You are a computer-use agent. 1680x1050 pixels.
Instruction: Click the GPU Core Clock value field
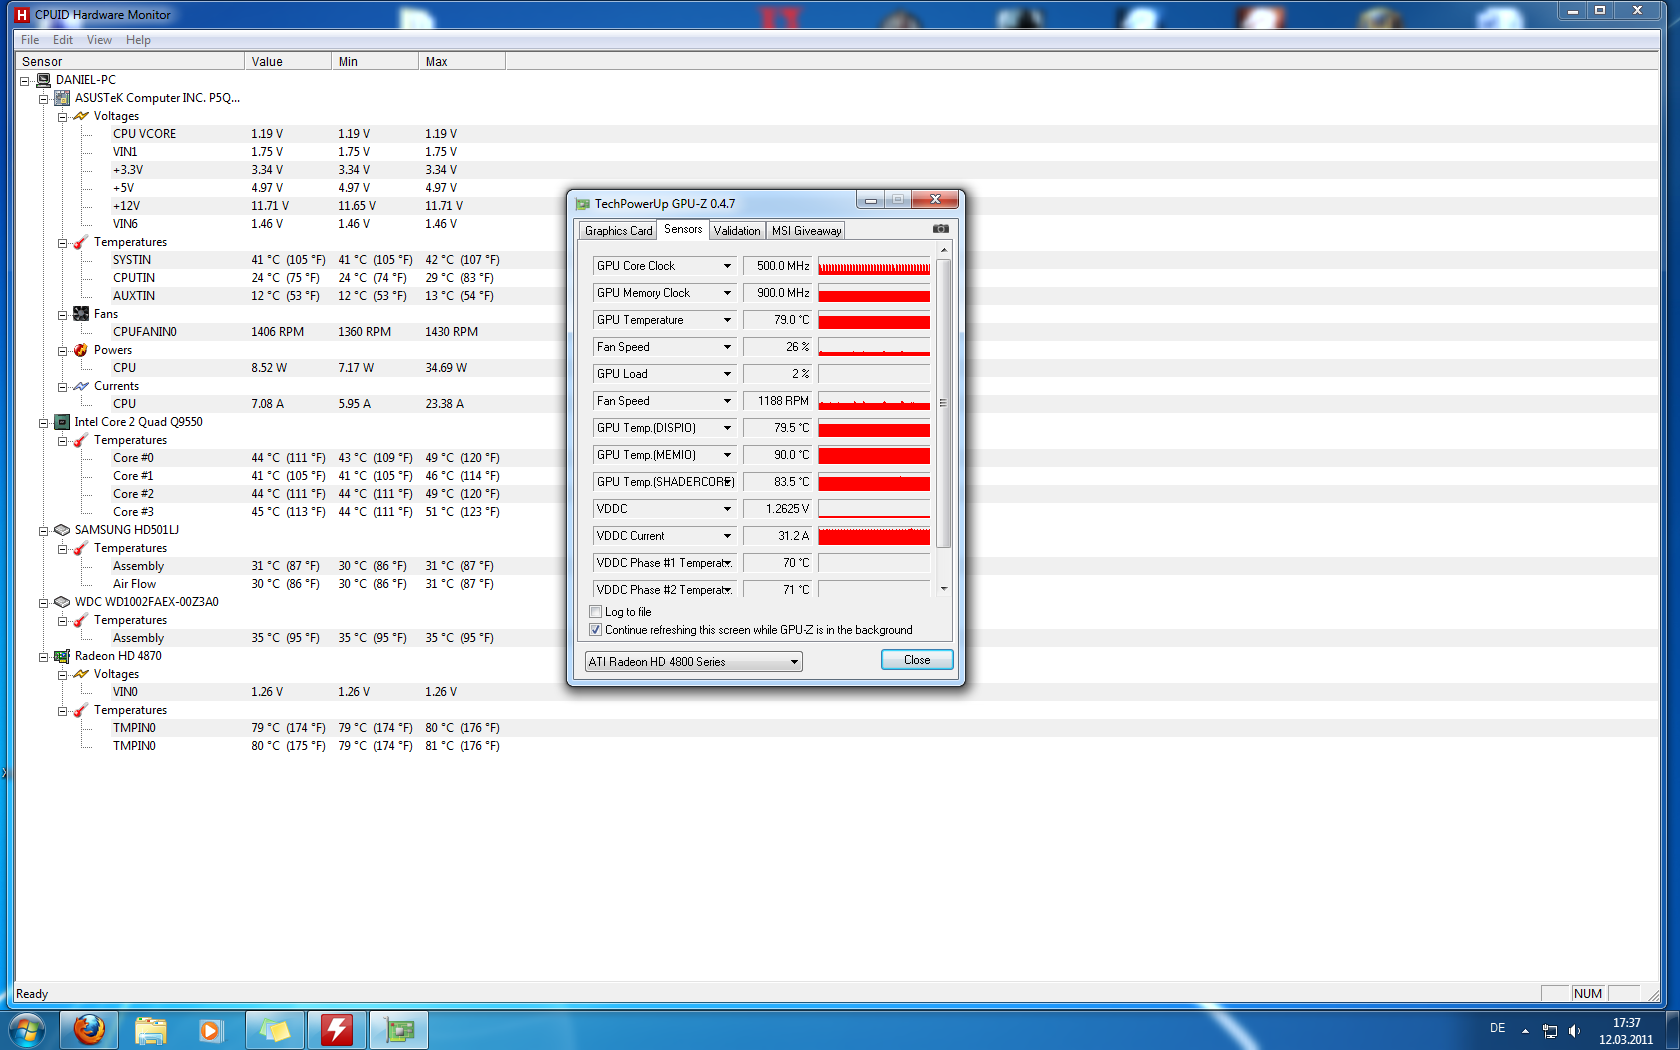(778, 266)
